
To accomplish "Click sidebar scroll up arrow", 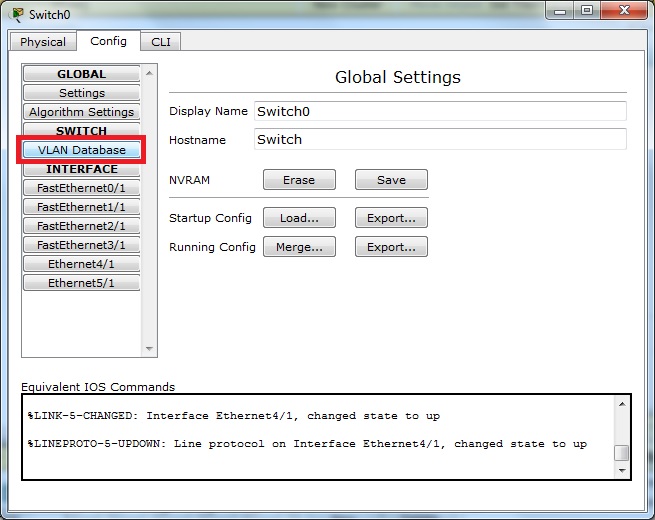I will (x=149, y=73).
